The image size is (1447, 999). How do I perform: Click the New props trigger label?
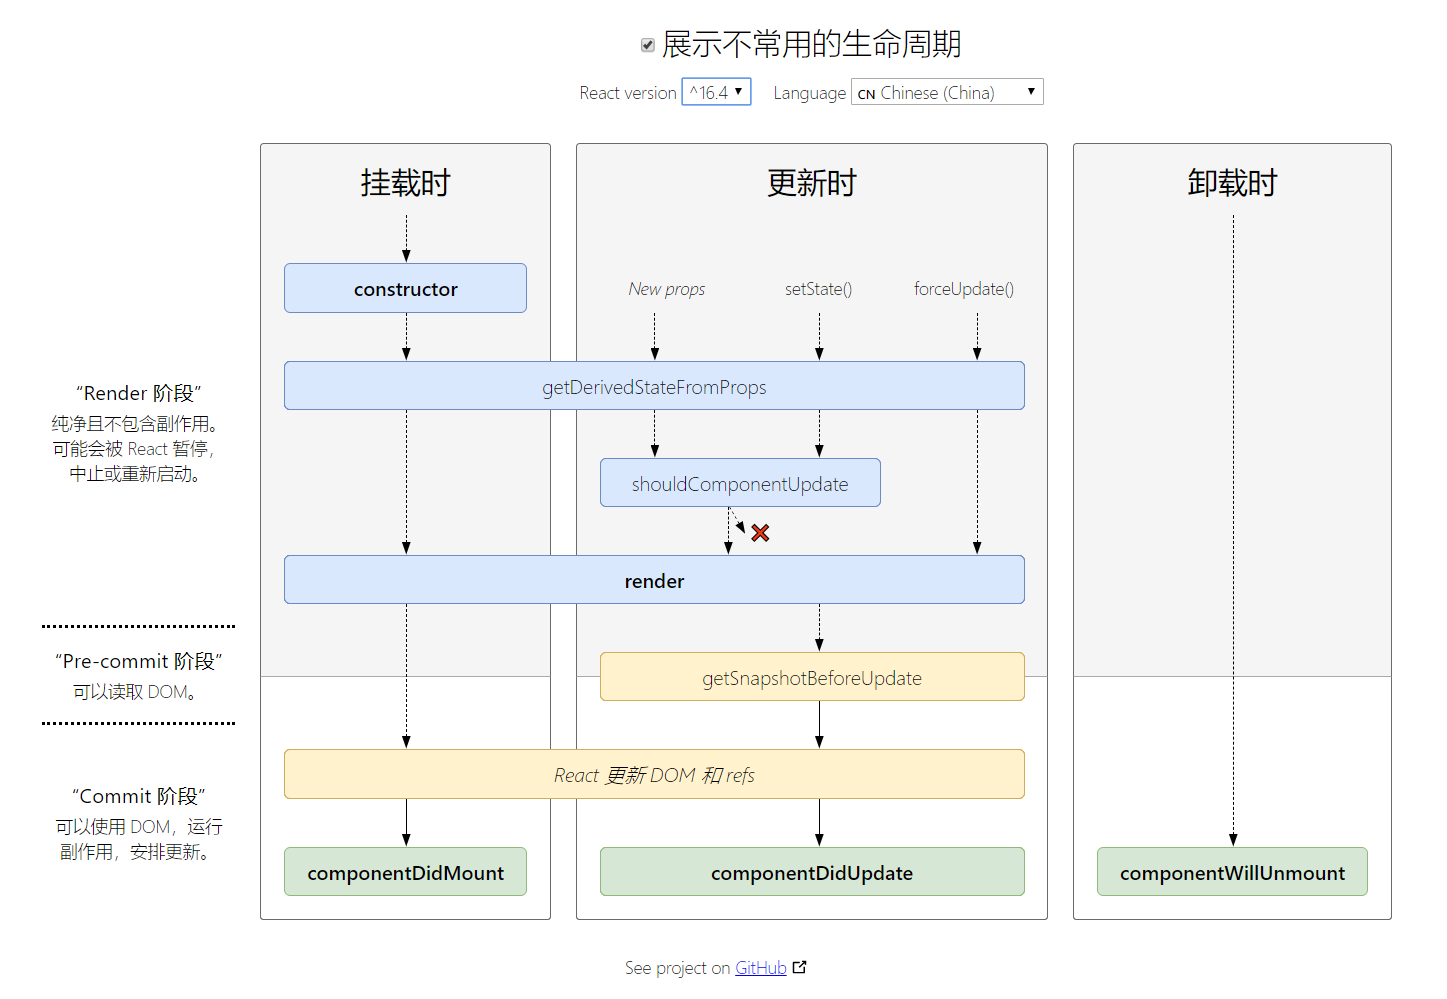[x=667, y=289]
